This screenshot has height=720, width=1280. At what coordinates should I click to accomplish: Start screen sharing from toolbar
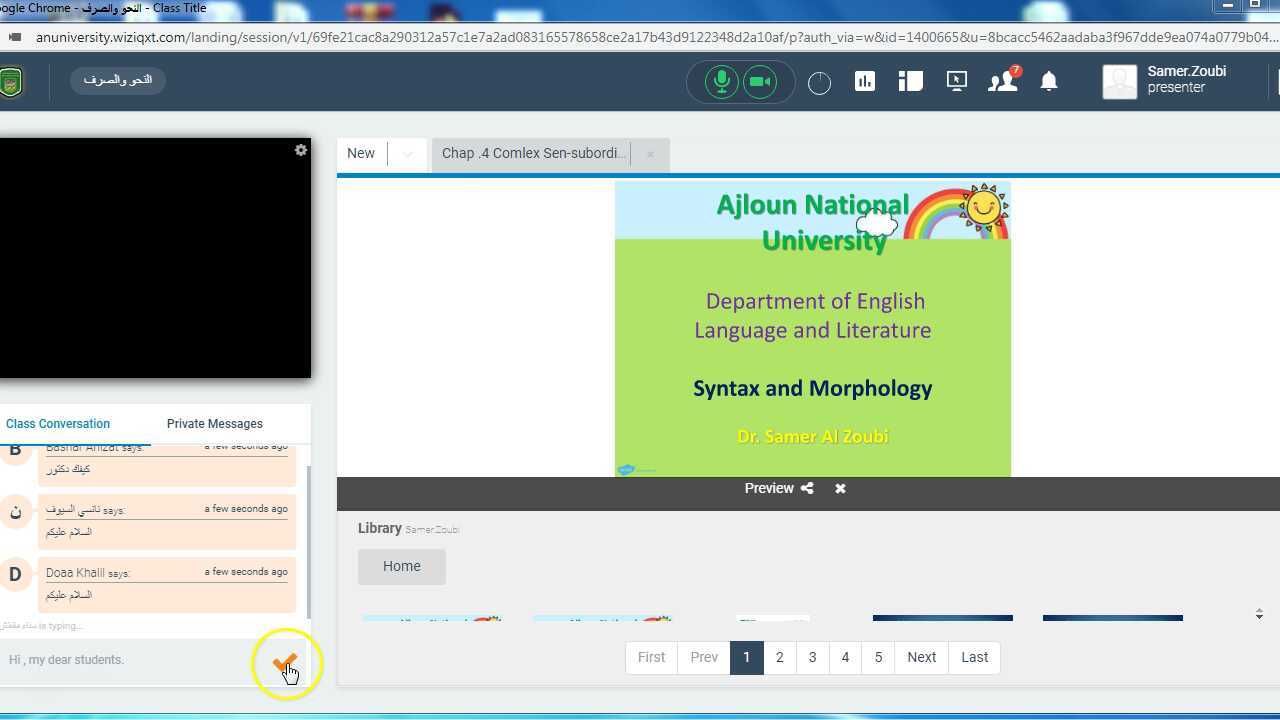click(x=957, y=82)
